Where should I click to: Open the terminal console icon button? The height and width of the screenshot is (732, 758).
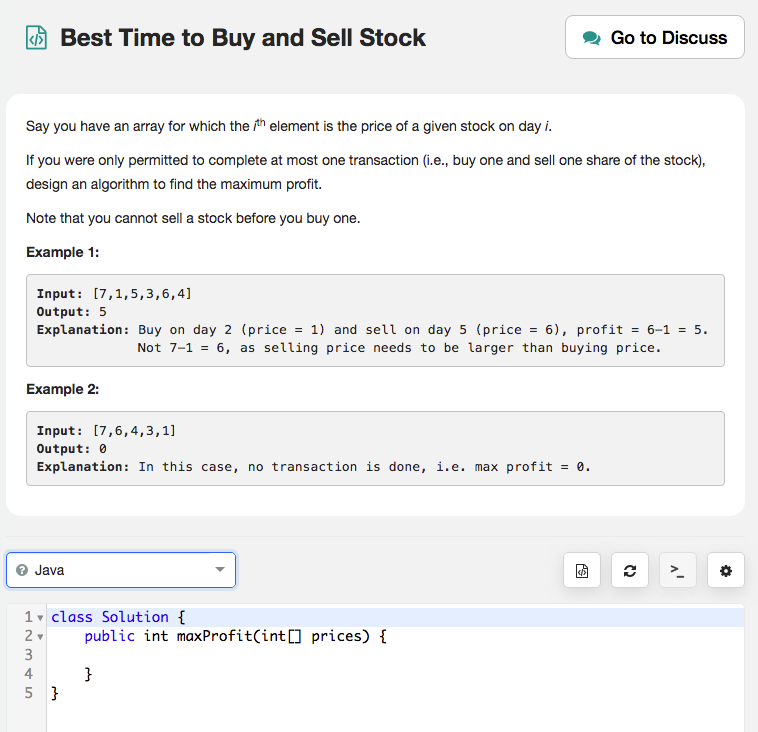pyautogui.click(x=678, y=571)
